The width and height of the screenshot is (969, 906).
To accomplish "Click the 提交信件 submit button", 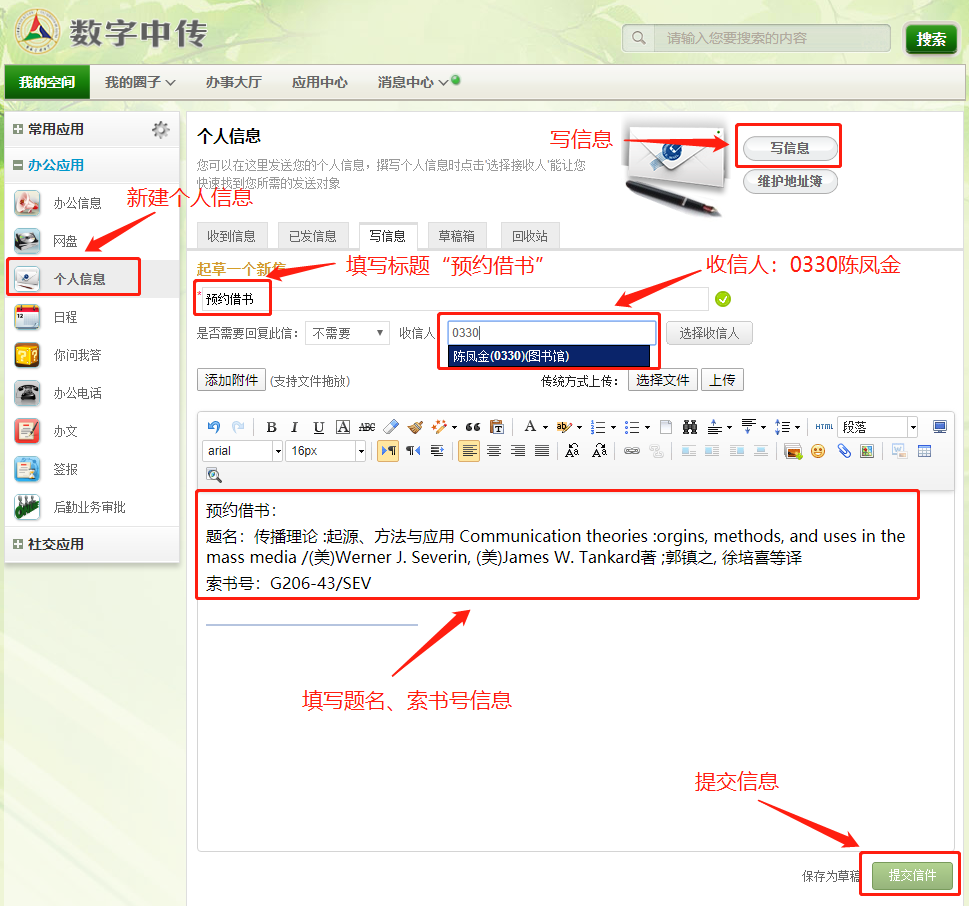I will (x=912, y=875).
